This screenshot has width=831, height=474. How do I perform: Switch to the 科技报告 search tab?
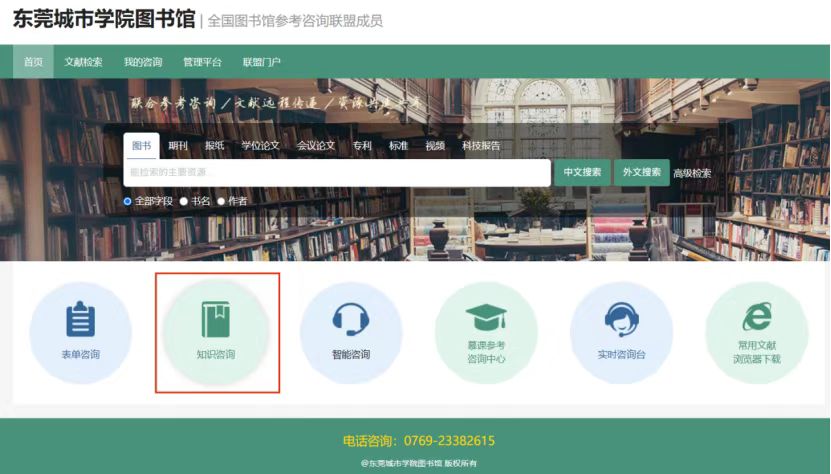481,146
